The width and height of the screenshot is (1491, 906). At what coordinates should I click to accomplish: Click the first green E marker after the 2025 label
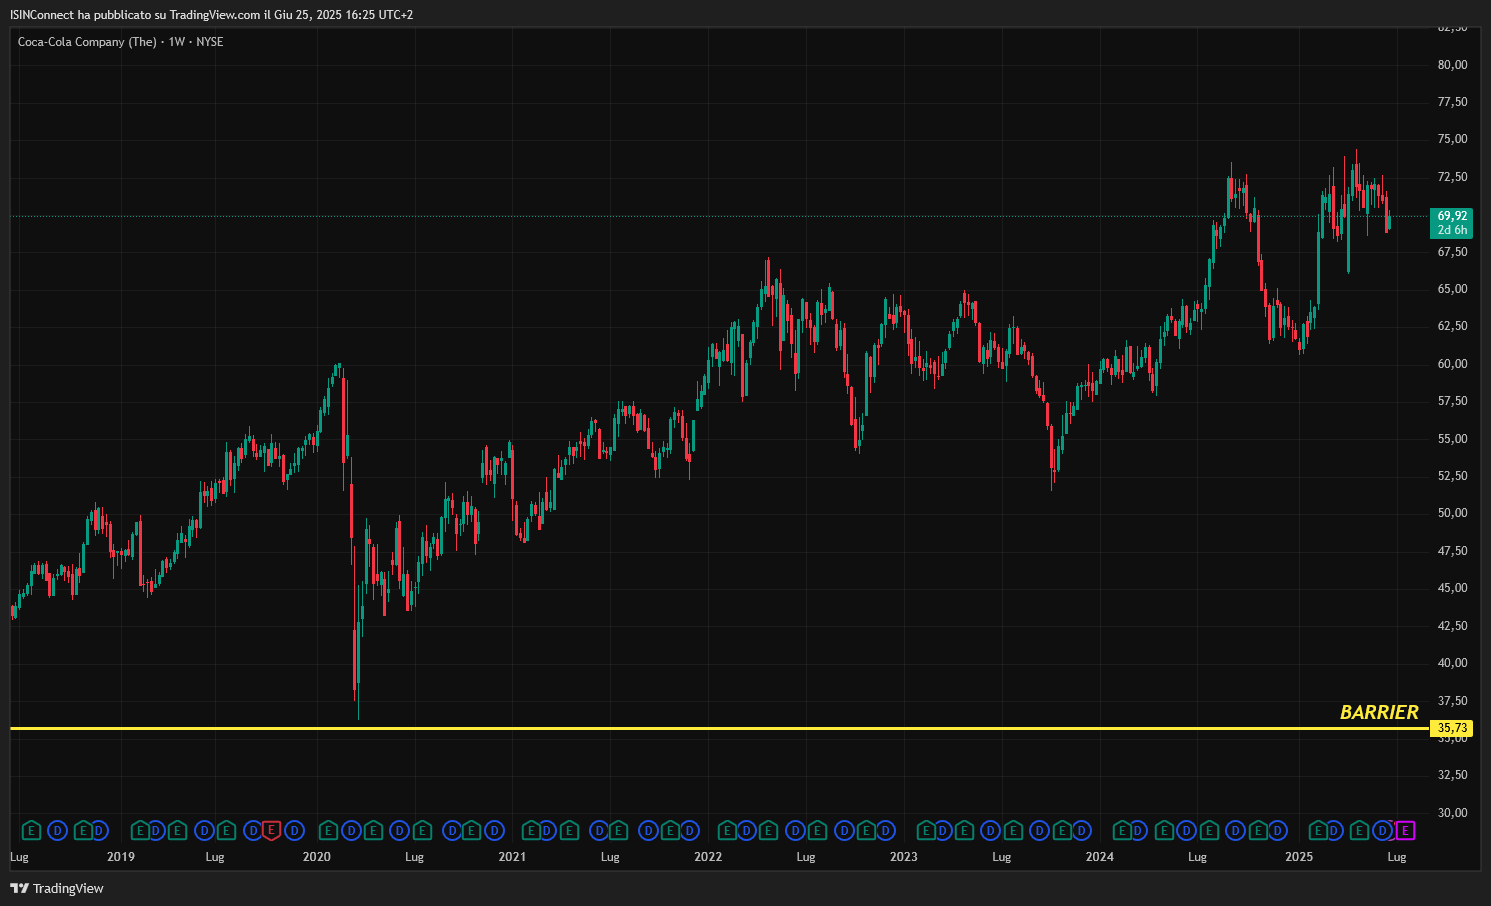1318,830
